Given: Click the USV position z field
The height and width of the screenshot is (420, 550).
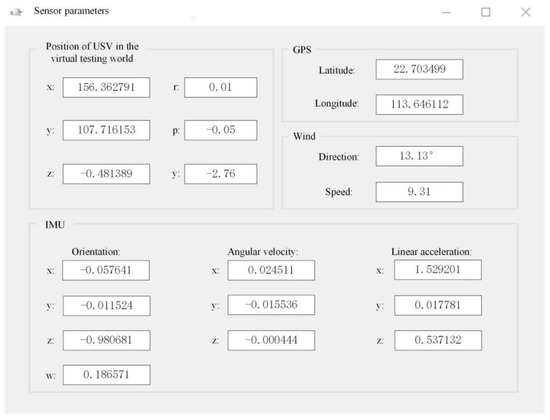Looking at the screenshot, I should [x=106, y=174].
